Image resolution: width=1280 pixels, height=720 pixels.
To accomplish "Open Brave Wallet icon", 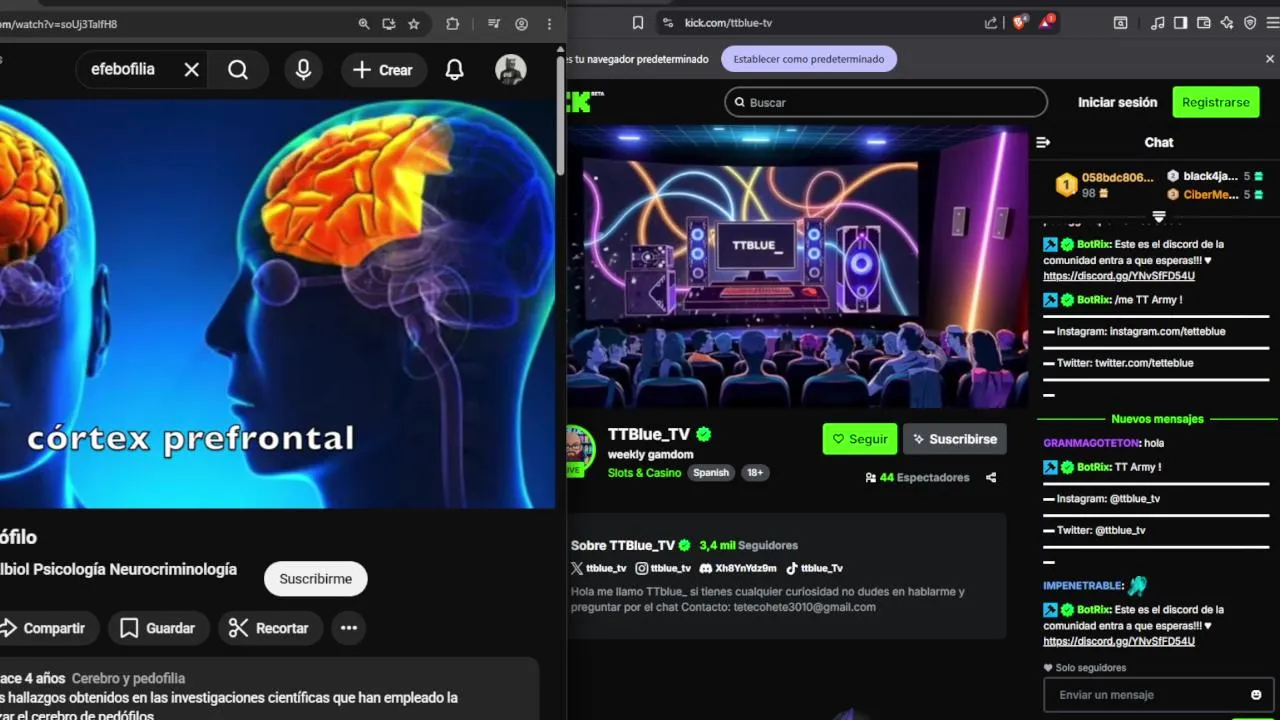I will tap(1204, 23).
